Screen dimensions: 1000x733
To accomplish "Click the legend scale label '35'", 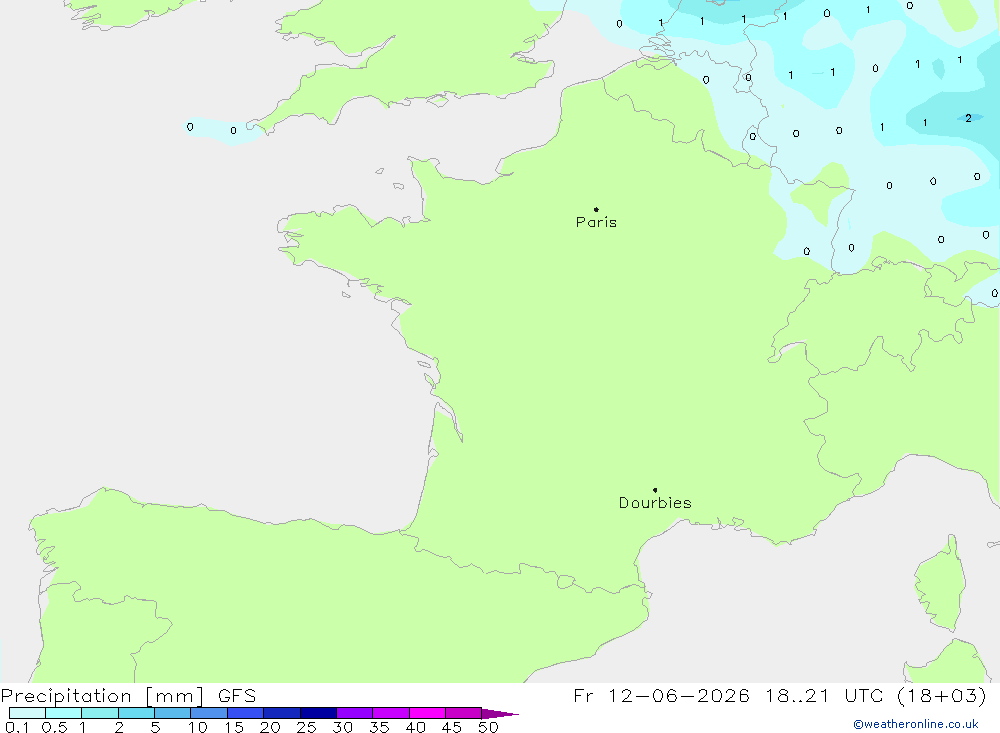I will pyautogui.click(x=379, y=727).
